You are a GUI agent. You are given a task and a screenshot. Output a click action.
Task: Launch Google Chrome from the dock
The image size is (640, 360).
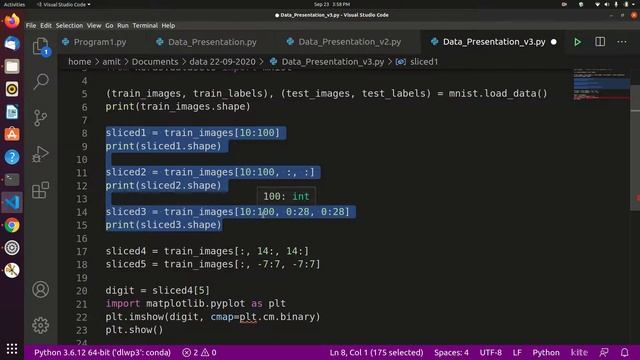(12, 225)
